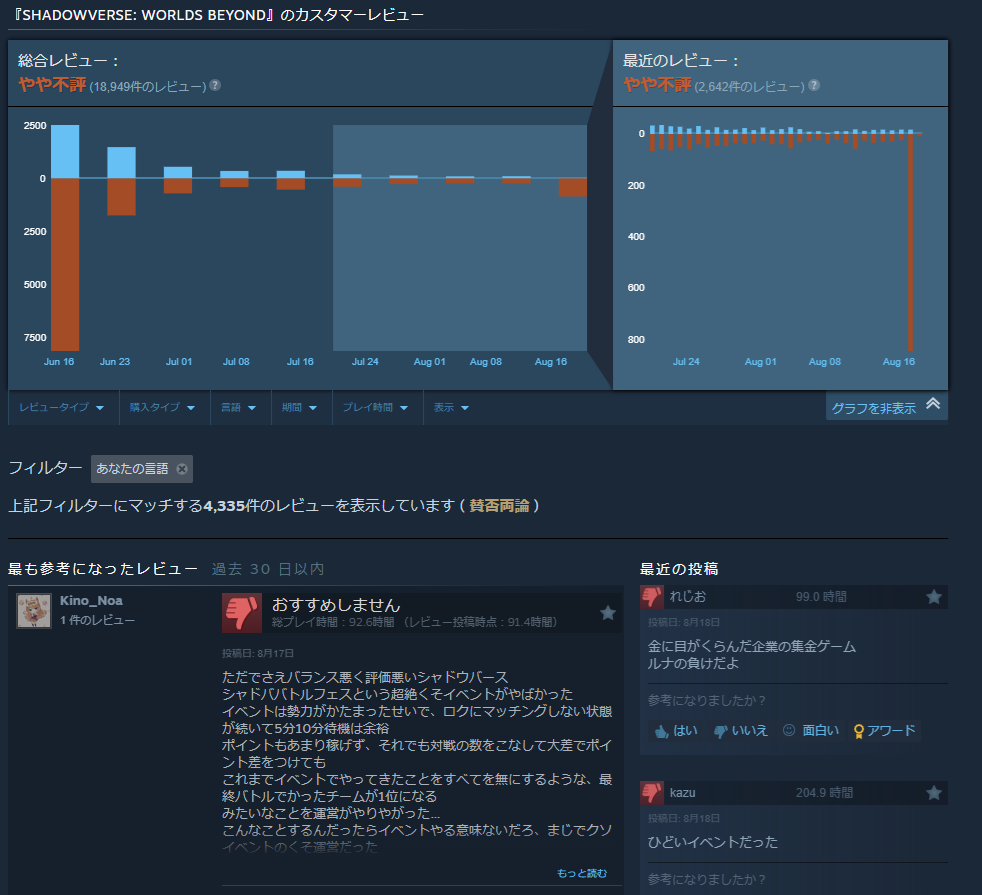This screenshot has height=895, width=982.
Task: Click the help icon beside 最近のレビュー count
Action: 814,86
